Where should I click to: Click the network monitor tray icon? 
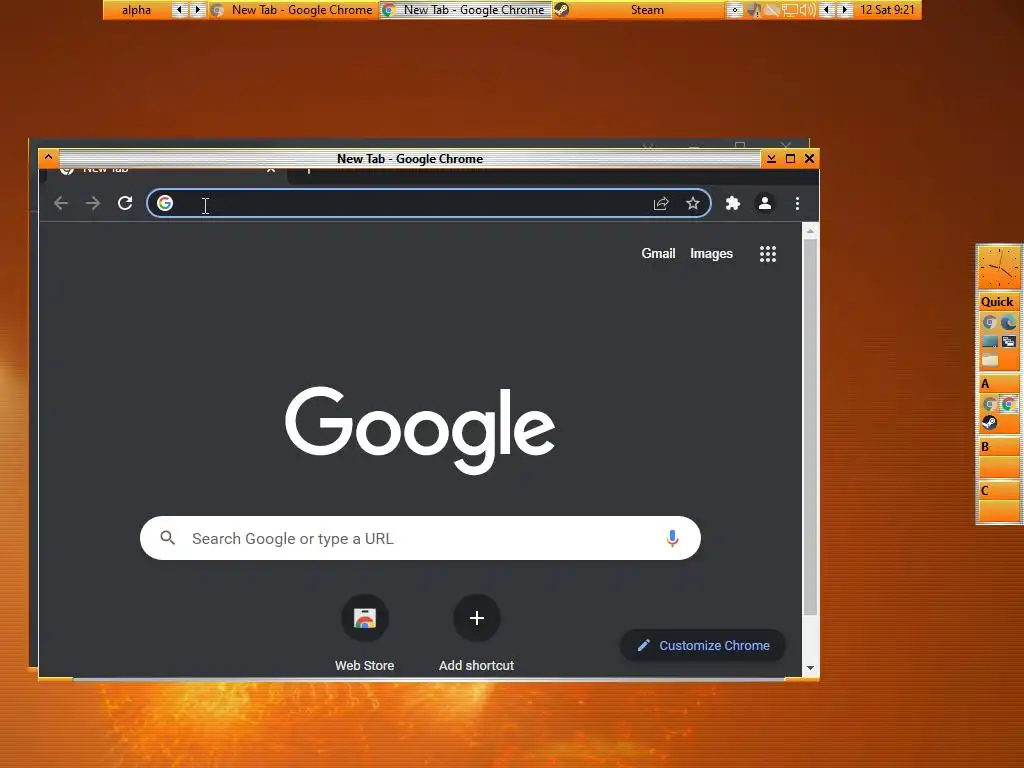click(x=790, y=10)
